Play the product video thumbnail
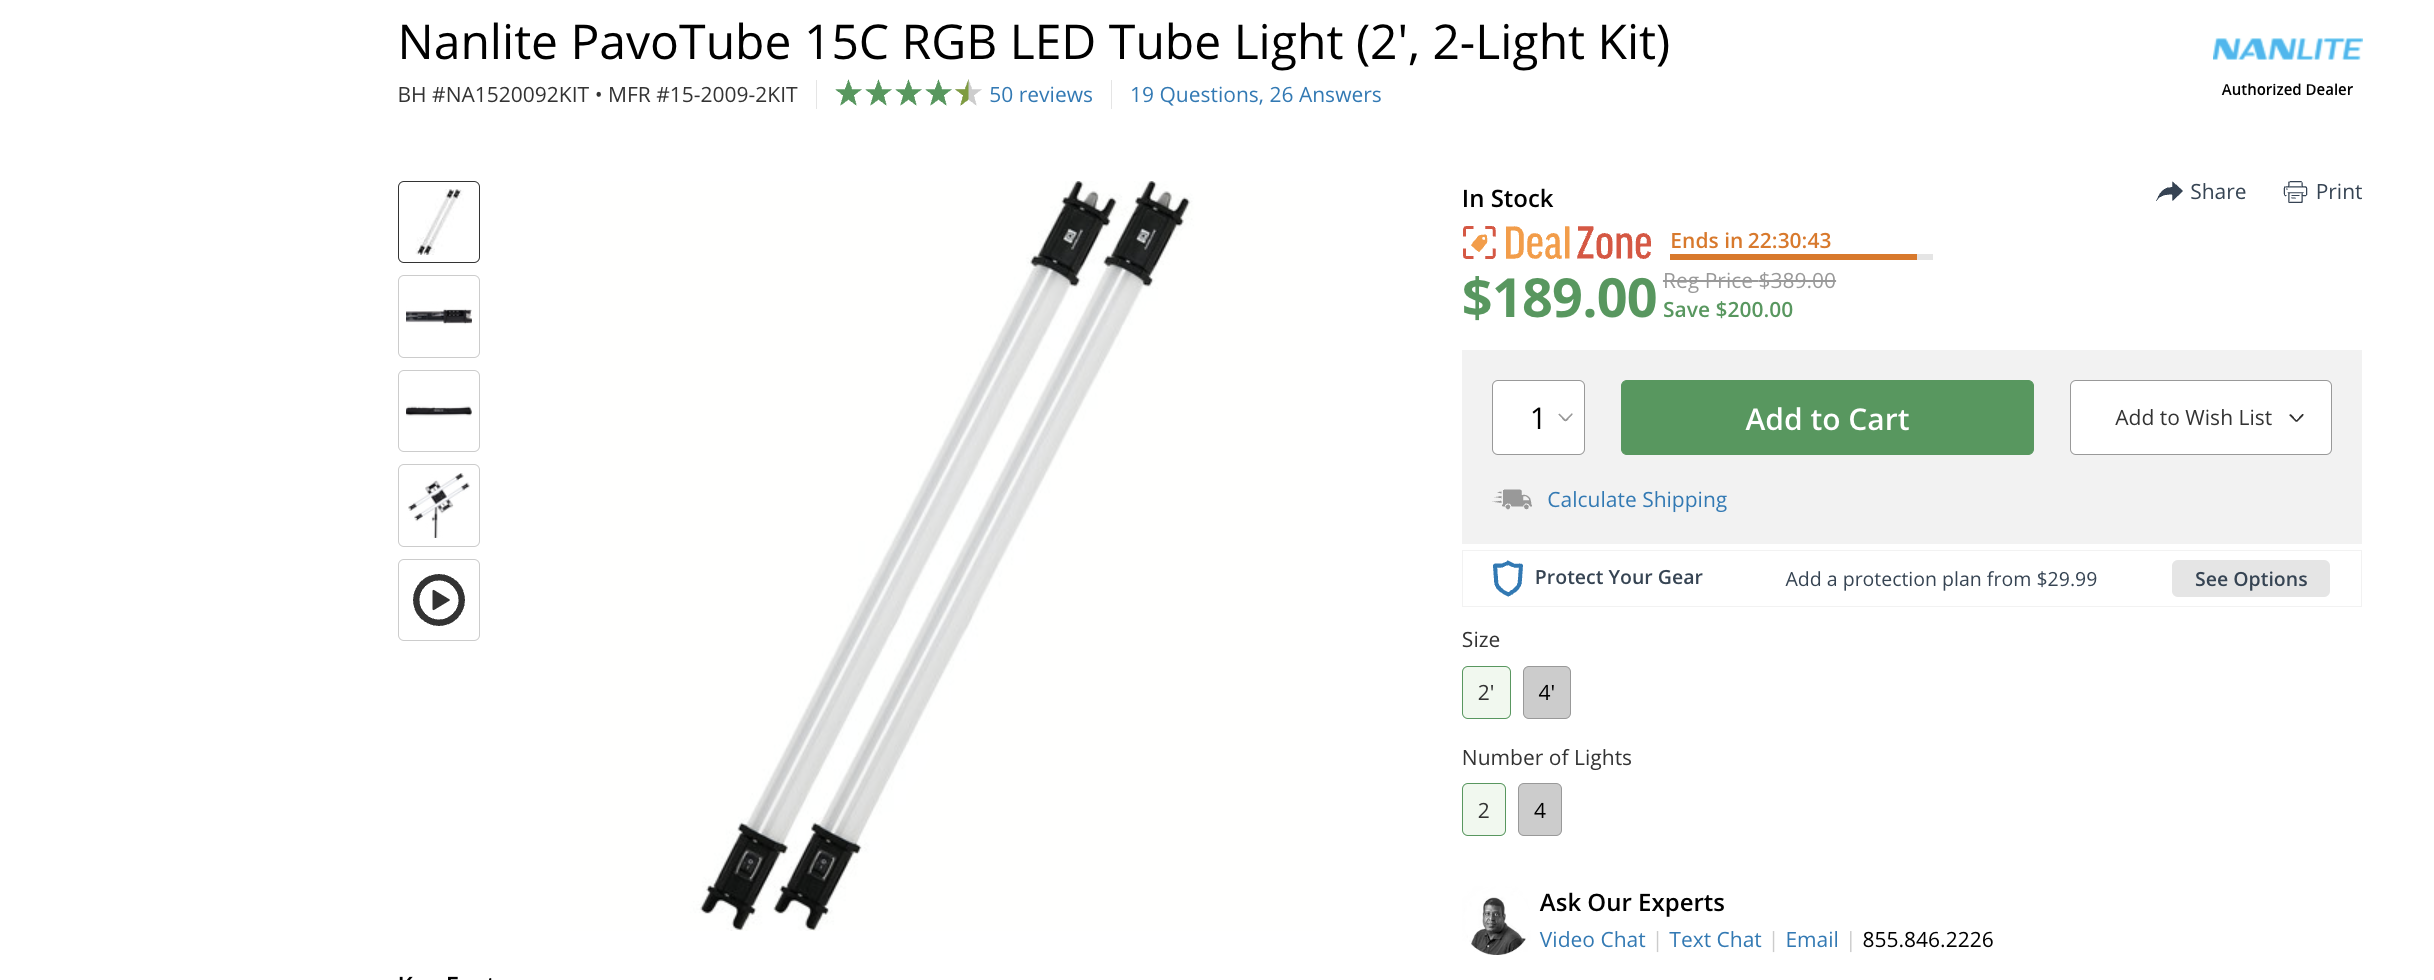This screenshot has height=980, width=2434. pos(439,600)
